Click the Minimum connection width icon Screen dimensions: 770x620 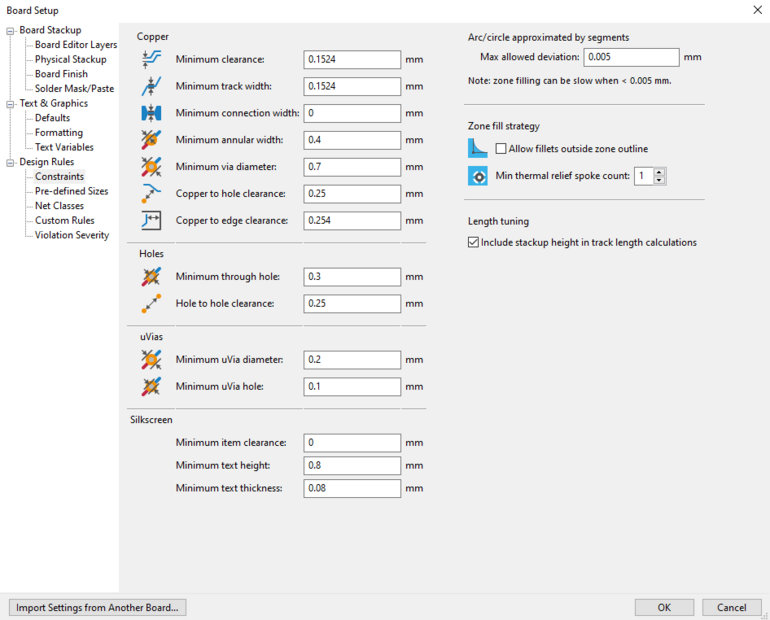click(151, 113)
